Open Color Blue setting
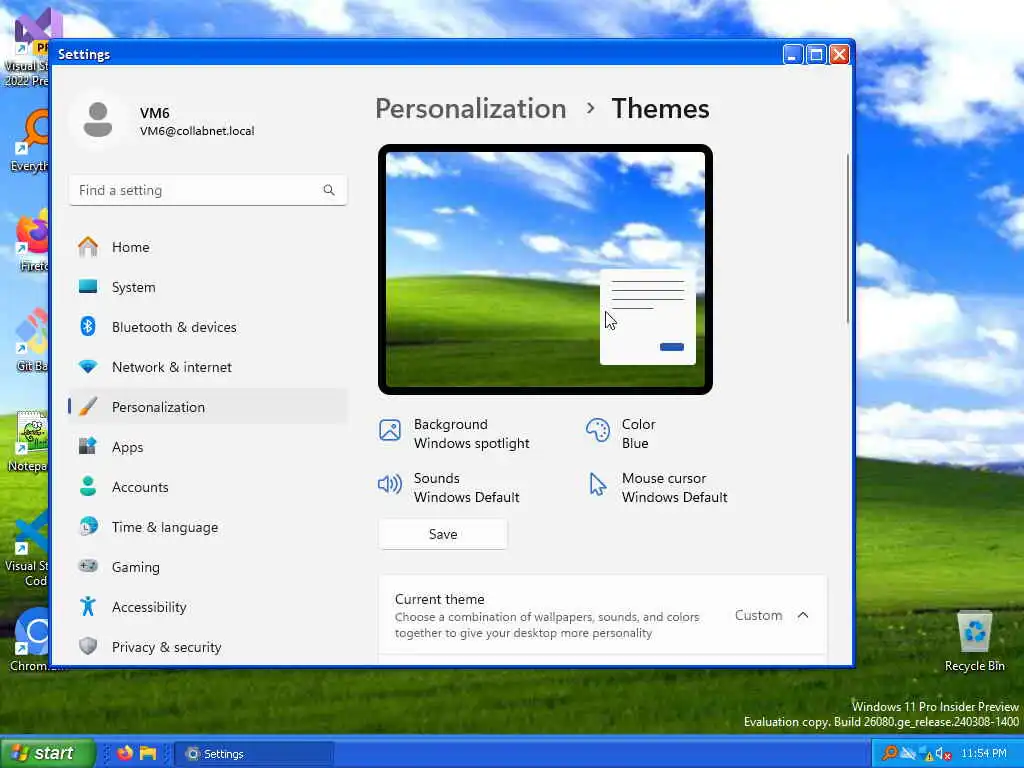Image resolution: width=1024 pixels, height=768 pixels. click(x=620, y=434)
